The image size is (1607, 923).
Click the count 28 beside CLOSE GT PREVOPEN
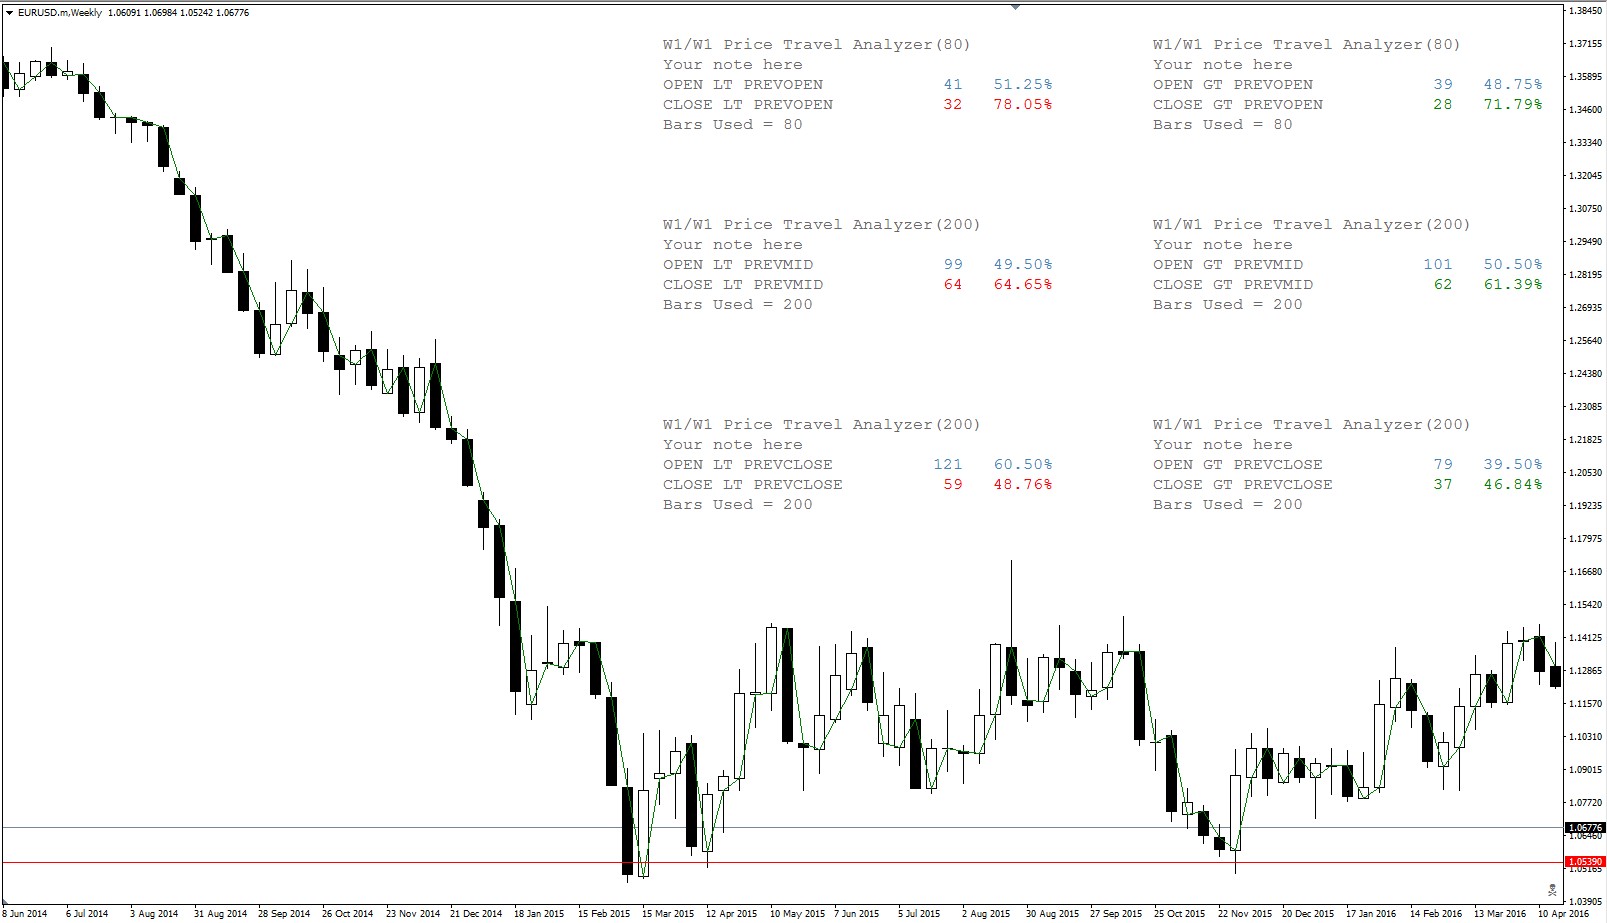point(1443,105)
